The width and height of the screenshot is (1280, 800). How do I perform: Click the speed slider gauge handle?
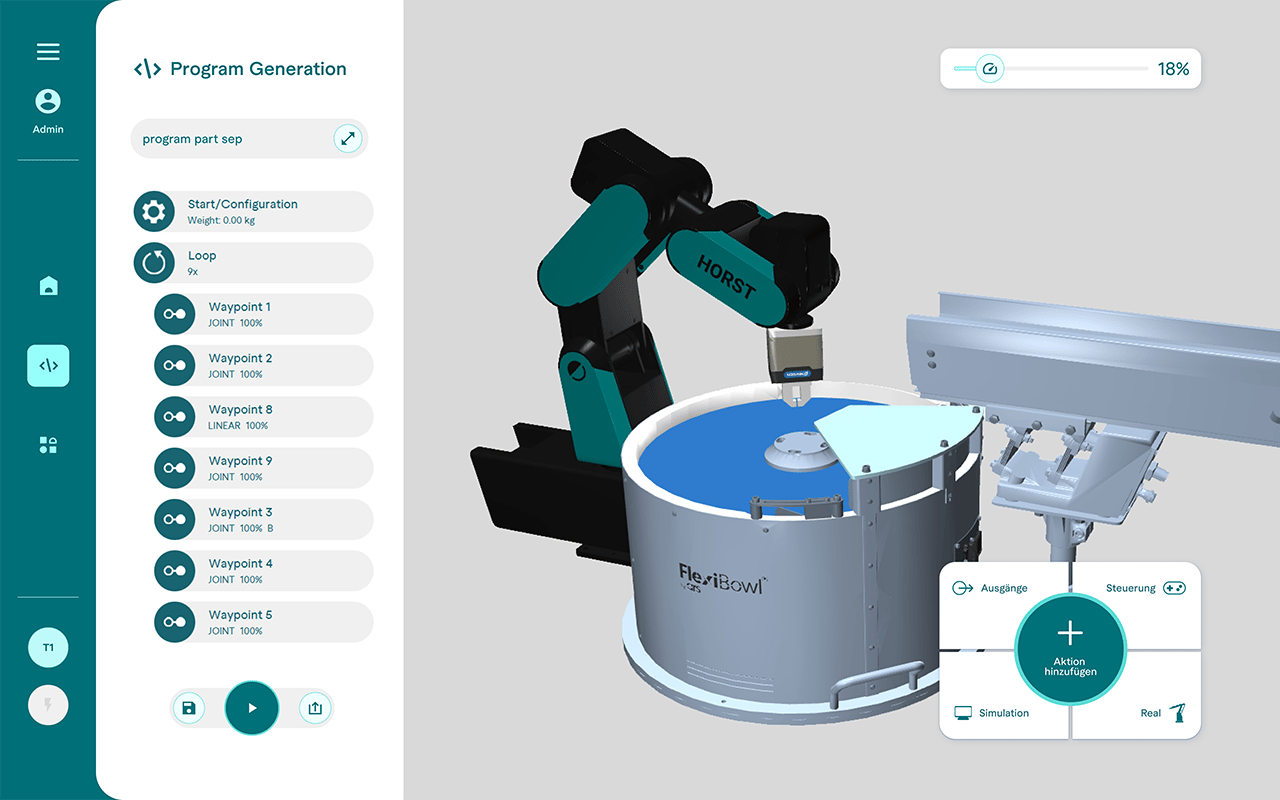[x=990, y=69]
